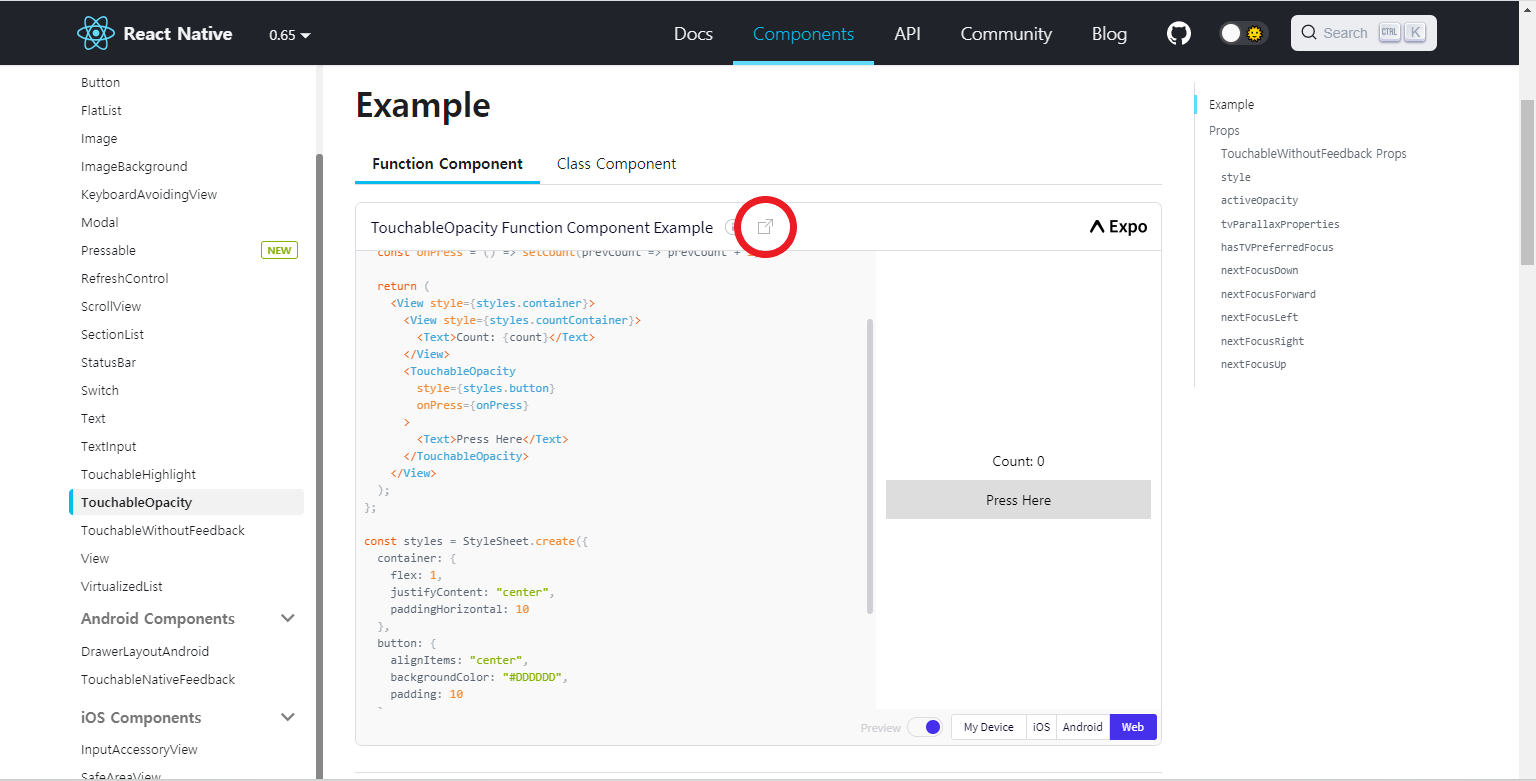Open the Components nav item
The height and width of the screenshot is (781, 1536).
tap(803, 33)
